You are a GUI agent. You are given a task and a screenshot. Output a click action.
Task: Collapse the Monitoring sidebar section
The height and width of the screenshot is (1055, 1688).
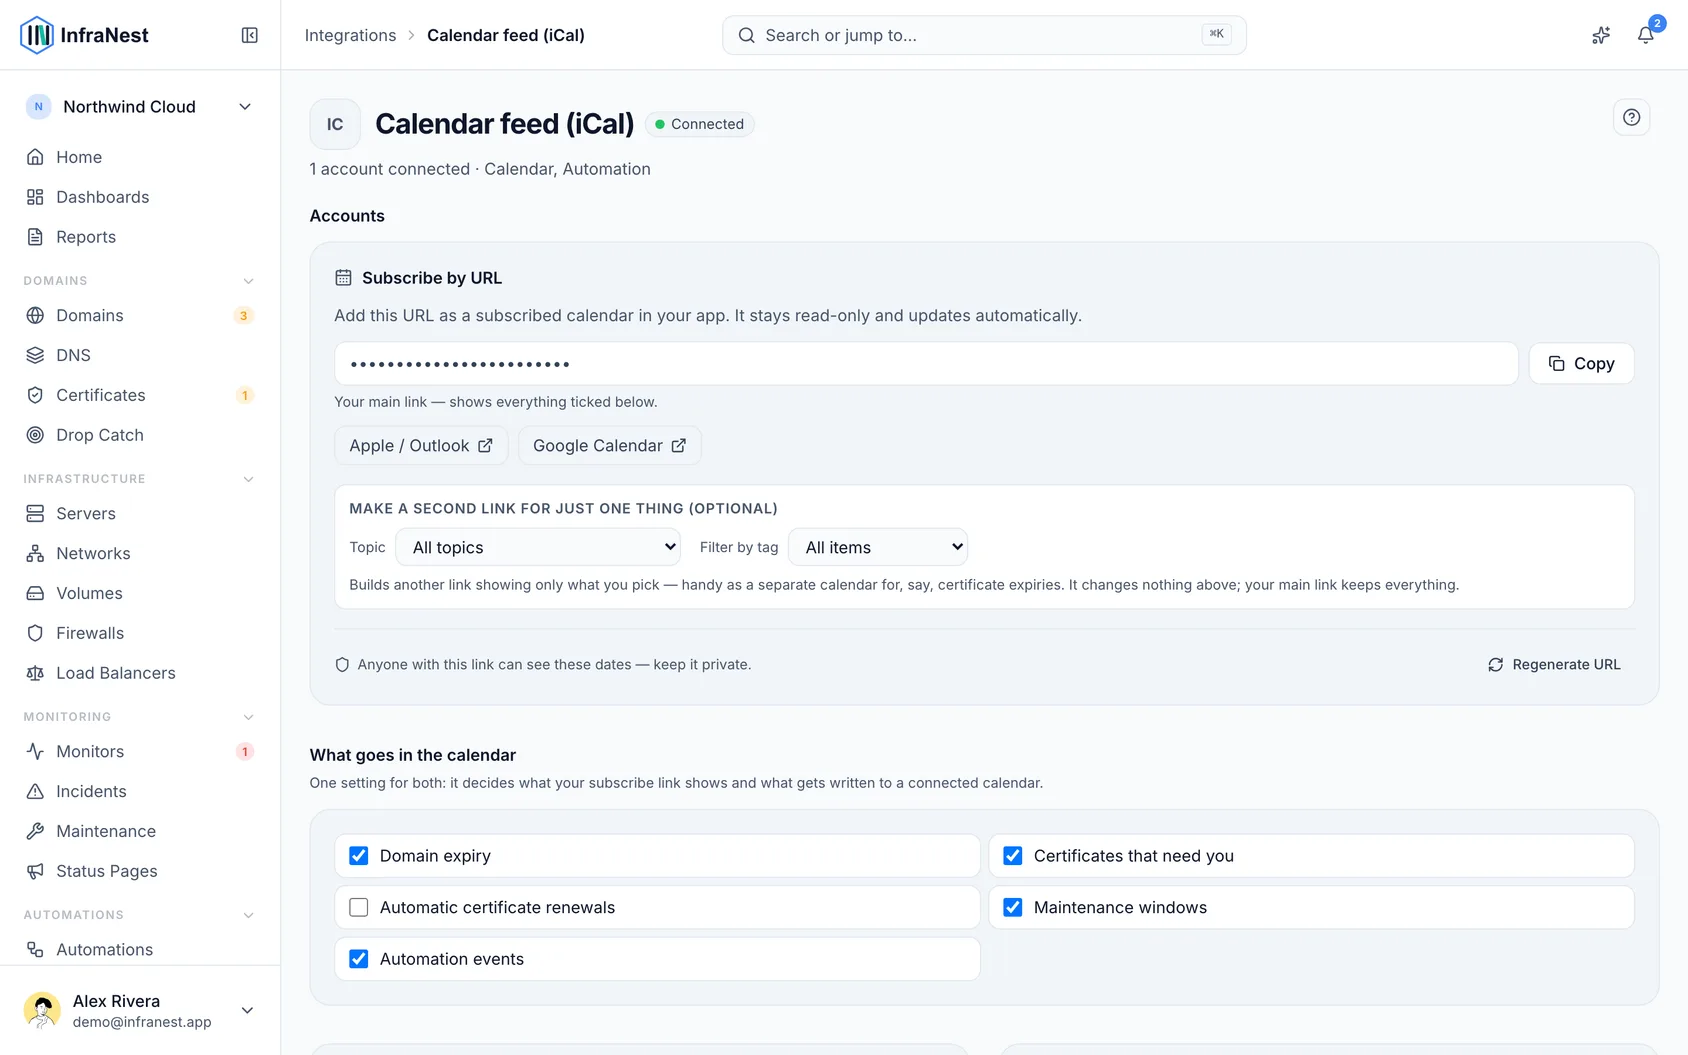[248, 717]
